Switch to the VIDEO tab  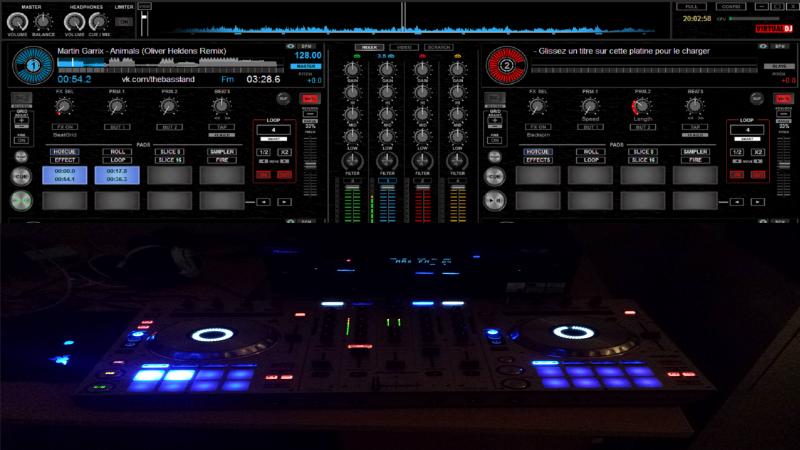pyautogui.click(x=404, y=47)
